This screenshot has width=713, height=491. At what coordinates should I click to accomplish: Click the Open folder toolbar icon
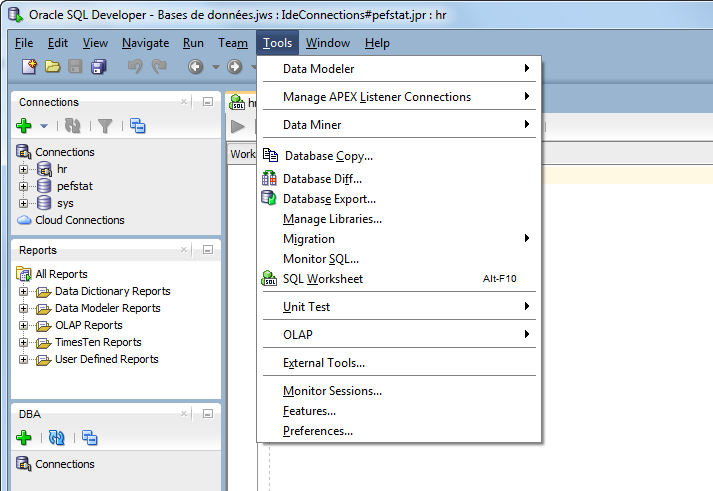pos(52,67)
